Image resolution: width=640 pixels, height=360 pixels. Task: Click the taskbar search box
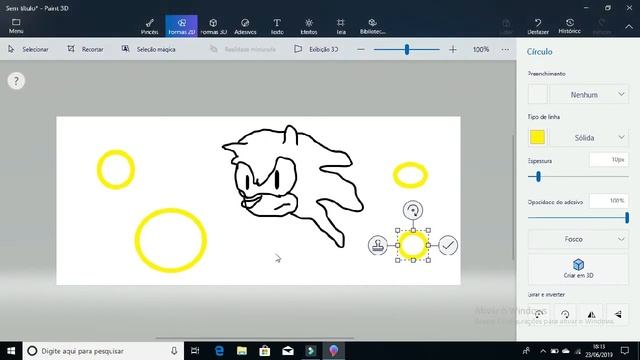click(103, 351)
